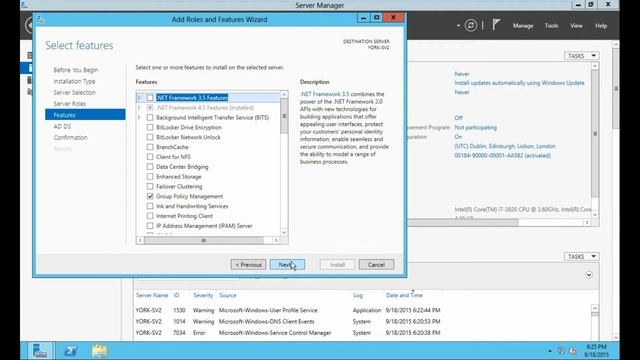This screenshot has width=640, height=360.
Task: Check Data Center Bridging
Action: [150, 167]
